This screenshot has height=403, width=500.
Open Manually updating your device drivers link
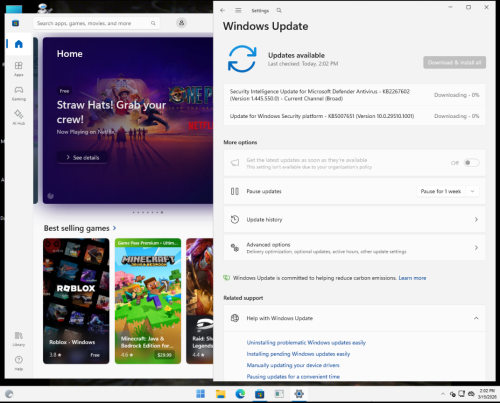coord(293,365)
